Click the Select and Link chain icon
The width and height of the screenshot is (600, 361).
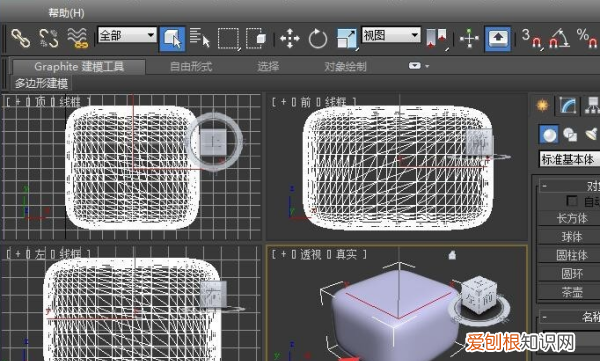(x=21, y=39)
